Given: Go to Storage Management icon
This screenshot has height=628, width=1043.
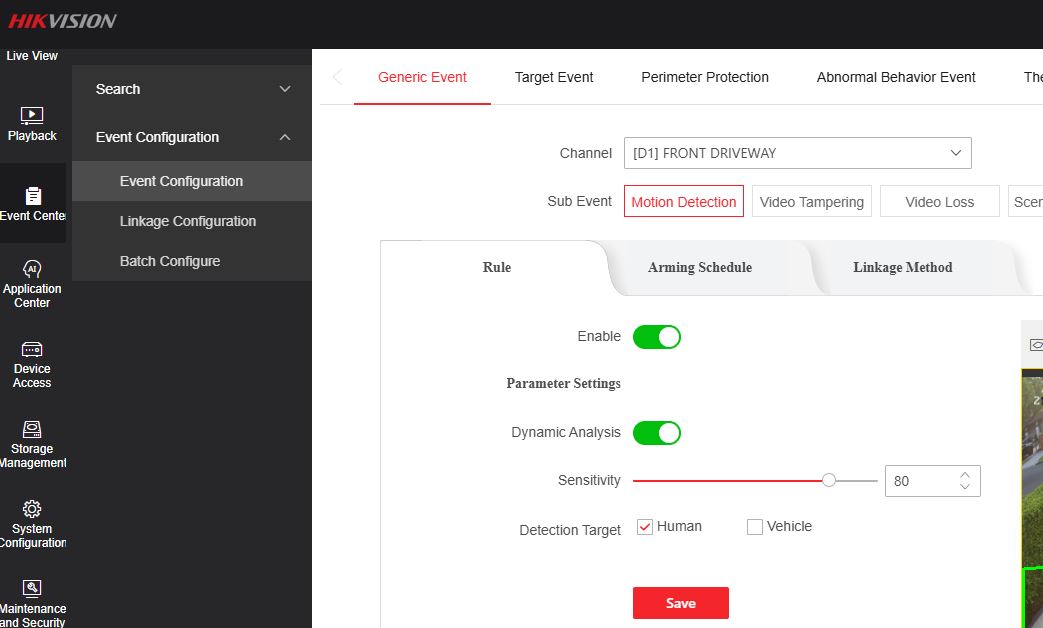Looking at the screenshot, I should (x=32, y=429).
